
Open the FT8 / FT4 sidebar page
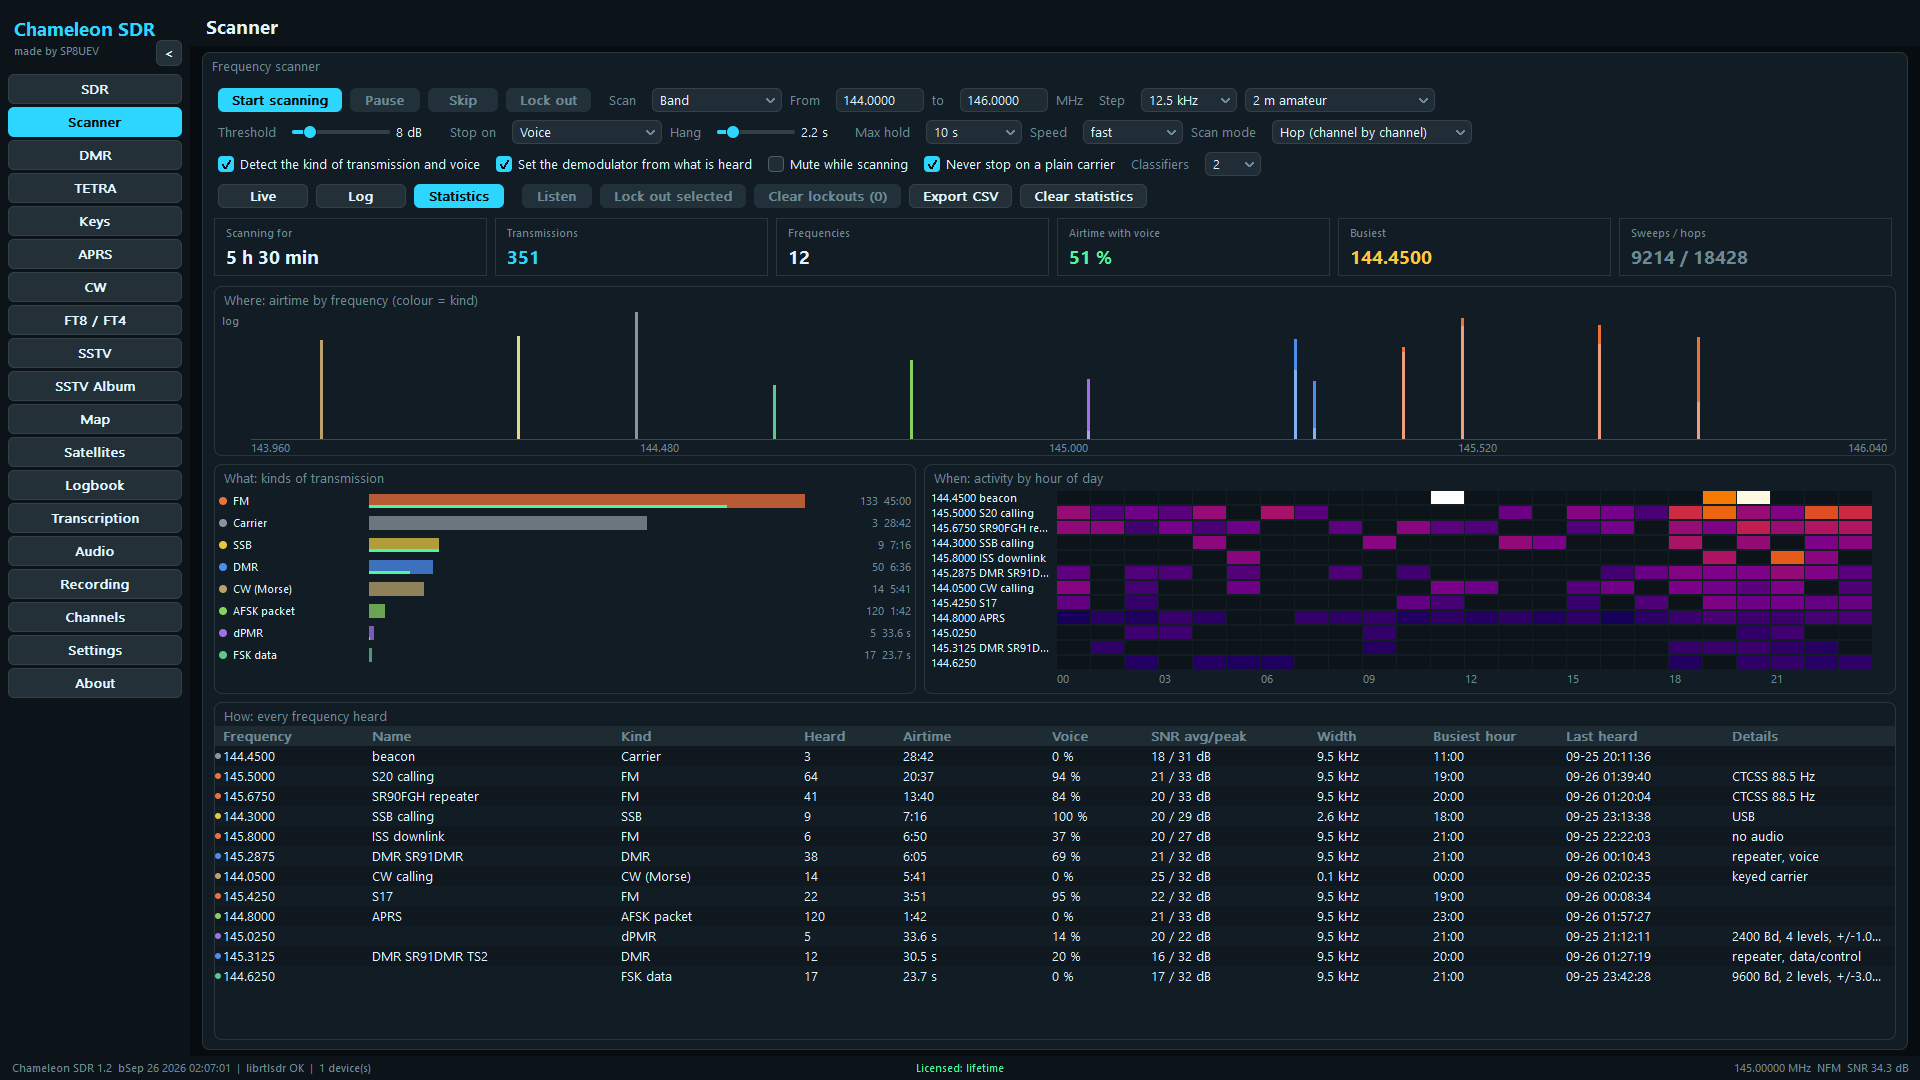click(x=95, y=320)
